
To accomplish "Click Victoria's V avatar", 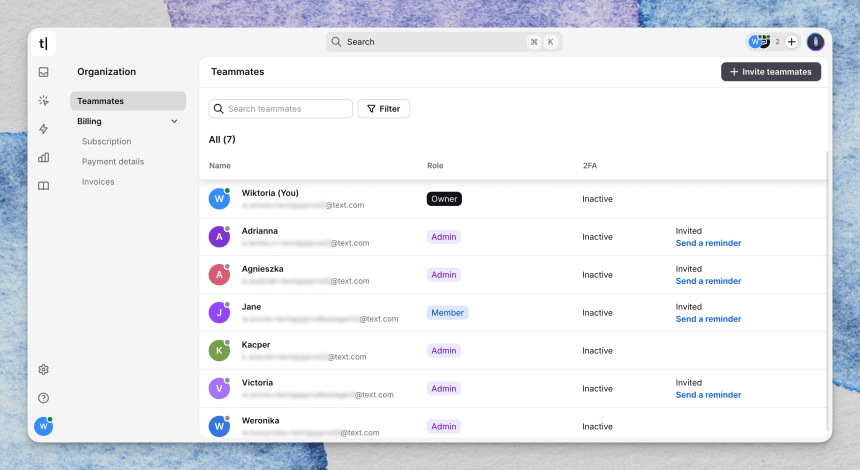I will (219, 388).
